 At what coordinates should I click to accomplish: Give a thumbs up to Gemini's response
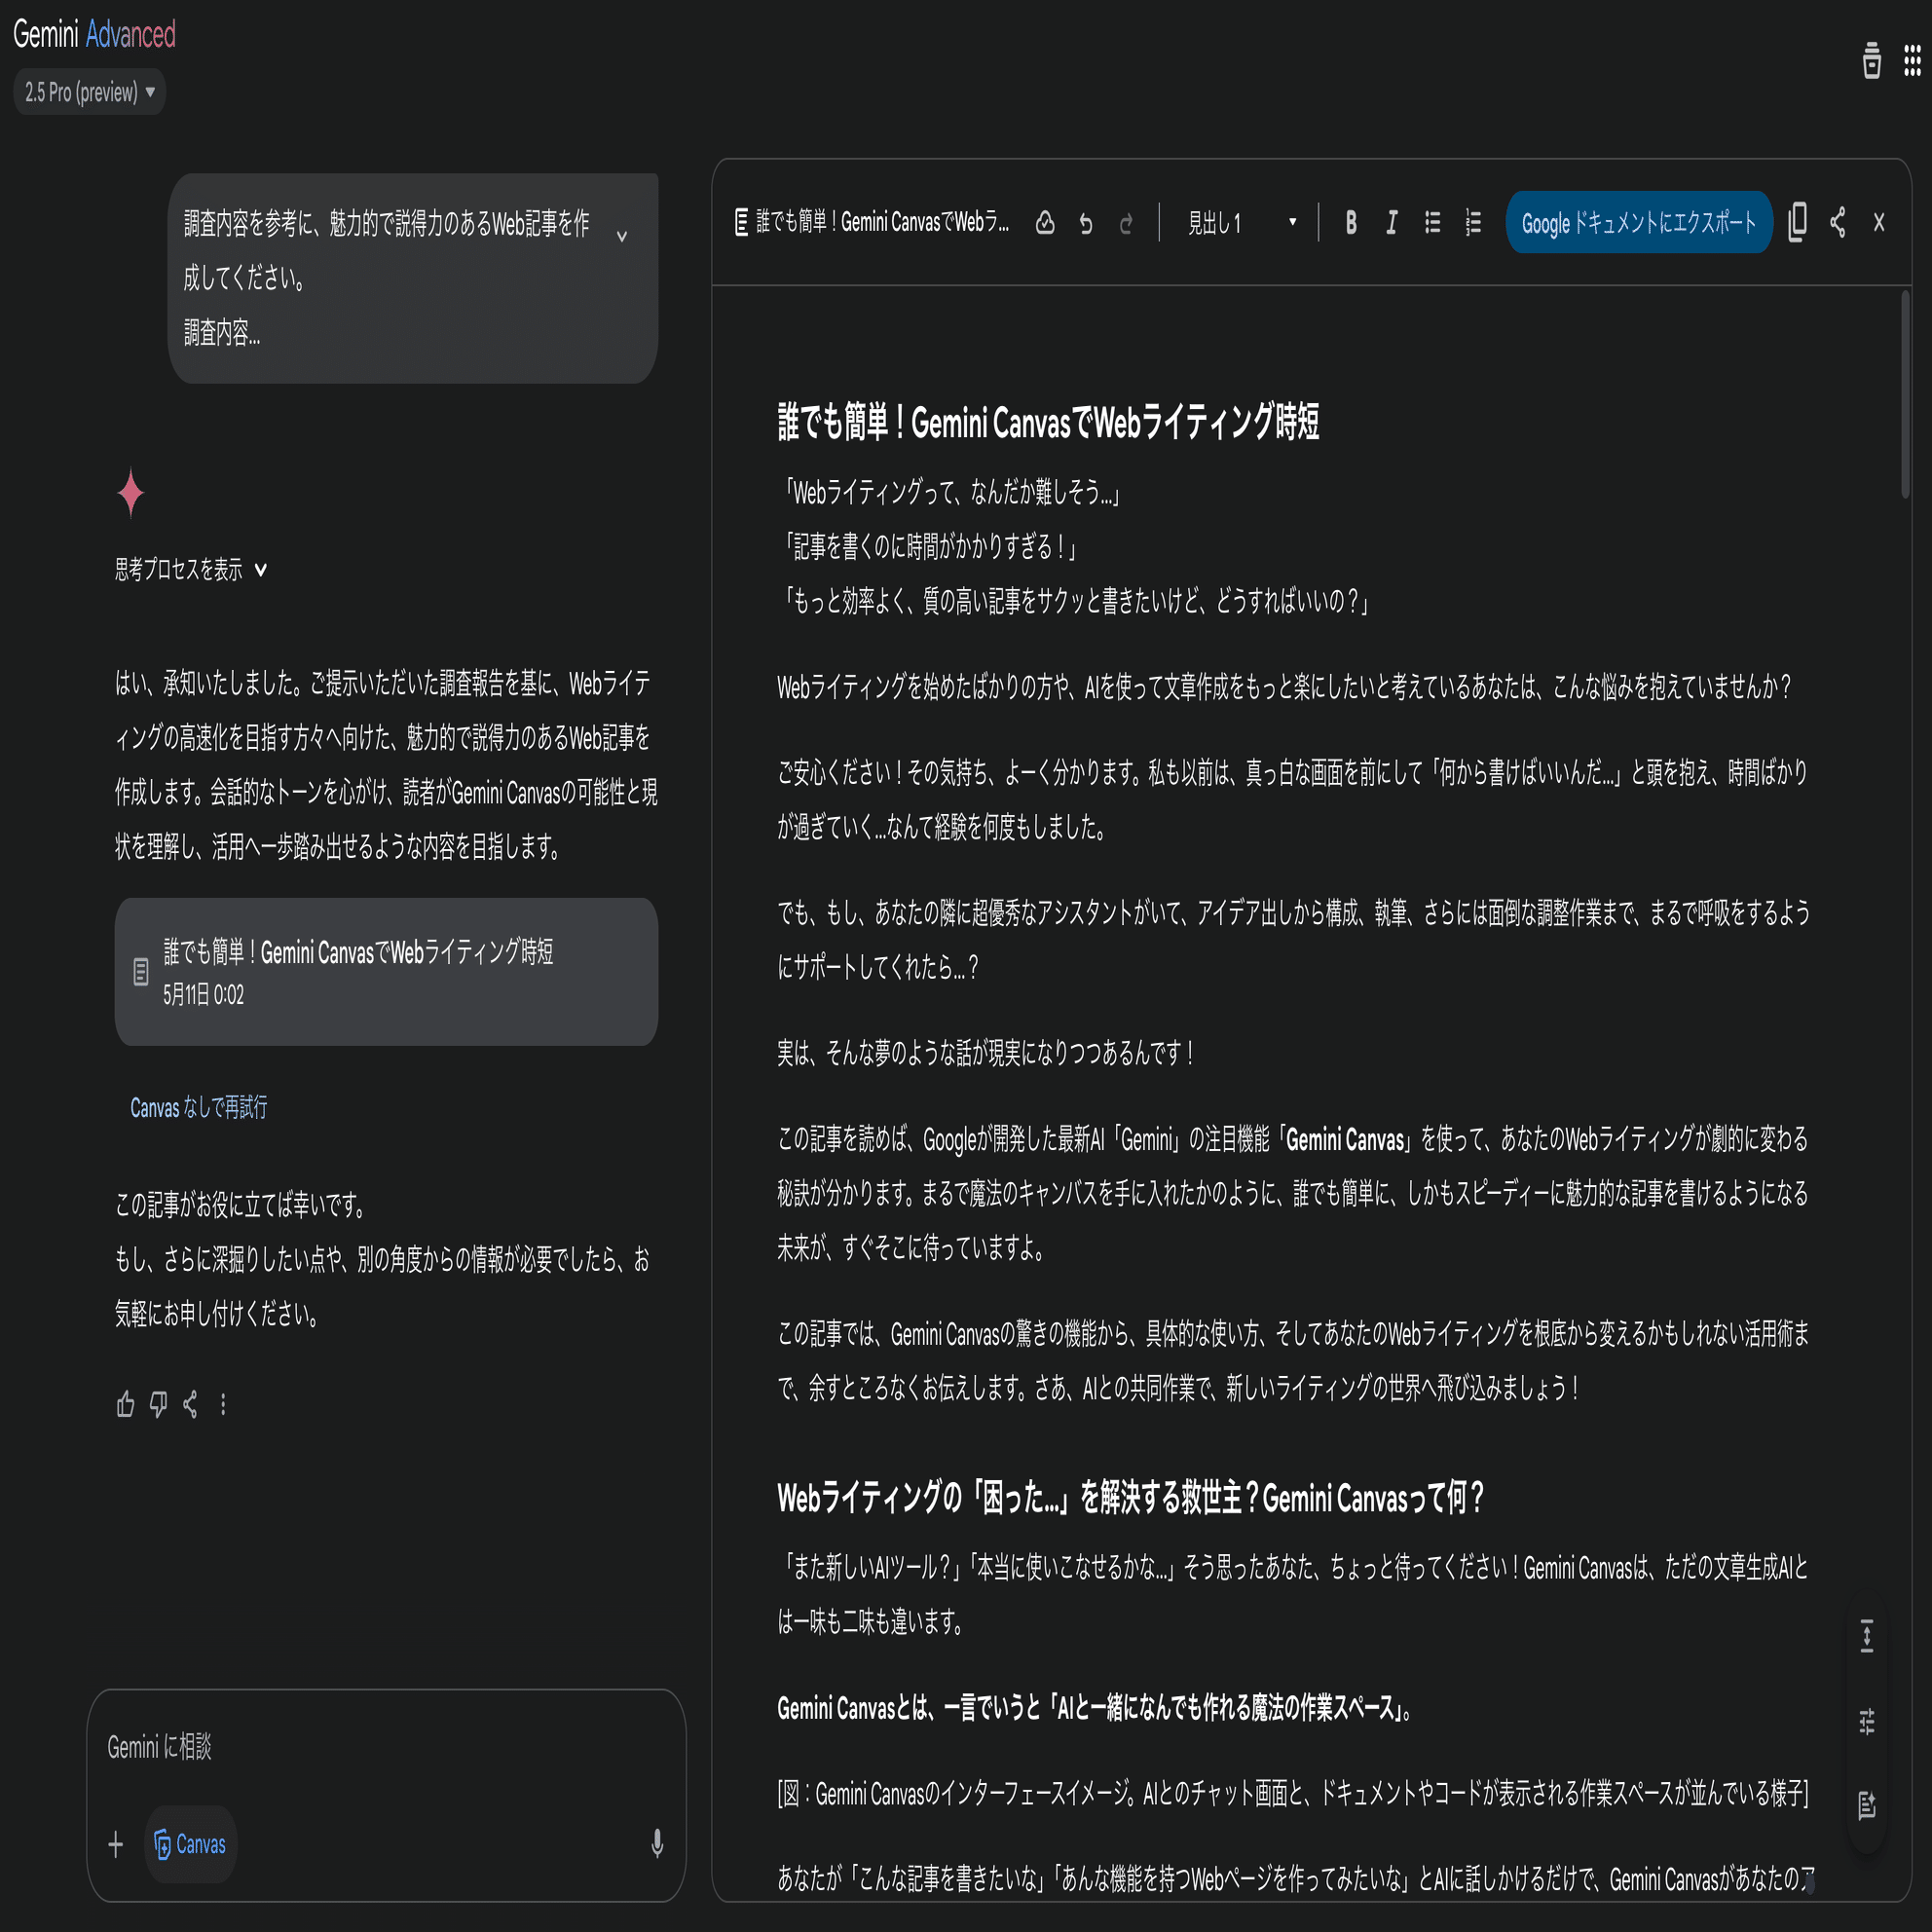[125, 1405]
